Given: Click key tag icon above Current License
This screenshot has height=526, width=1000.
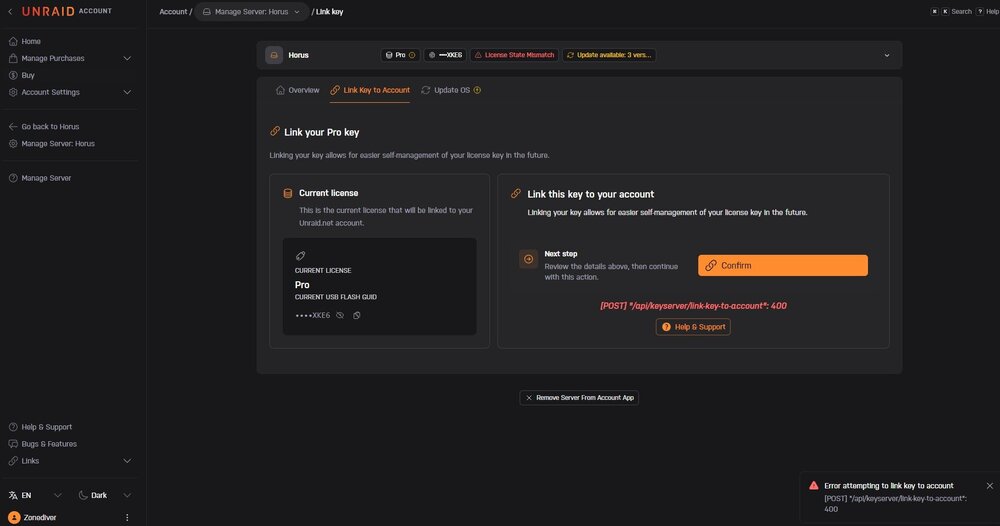Looking at the screenshot, I should tap(300, 256).
